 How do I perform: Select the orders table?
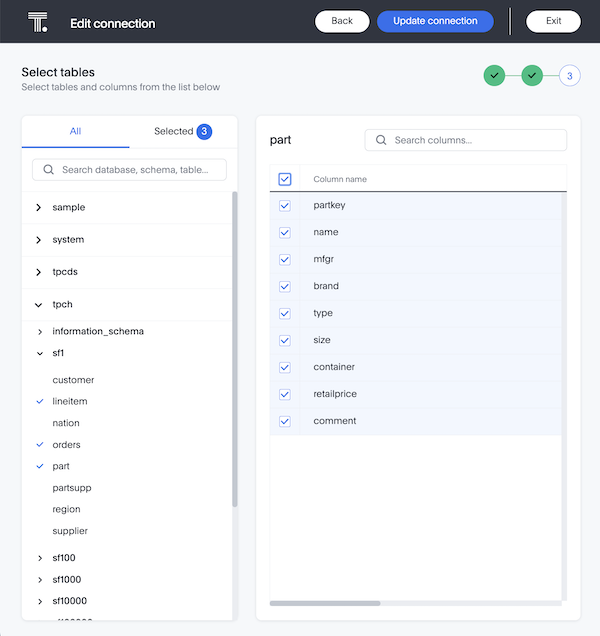click(x=66, y=445)
